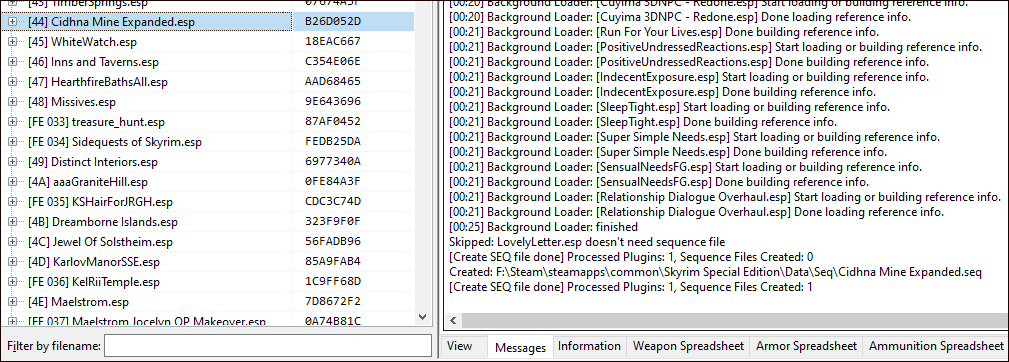Viewport: 1009px width, 362px height.
Task: Switch to the View tab
Action: [x=459, y=346]
